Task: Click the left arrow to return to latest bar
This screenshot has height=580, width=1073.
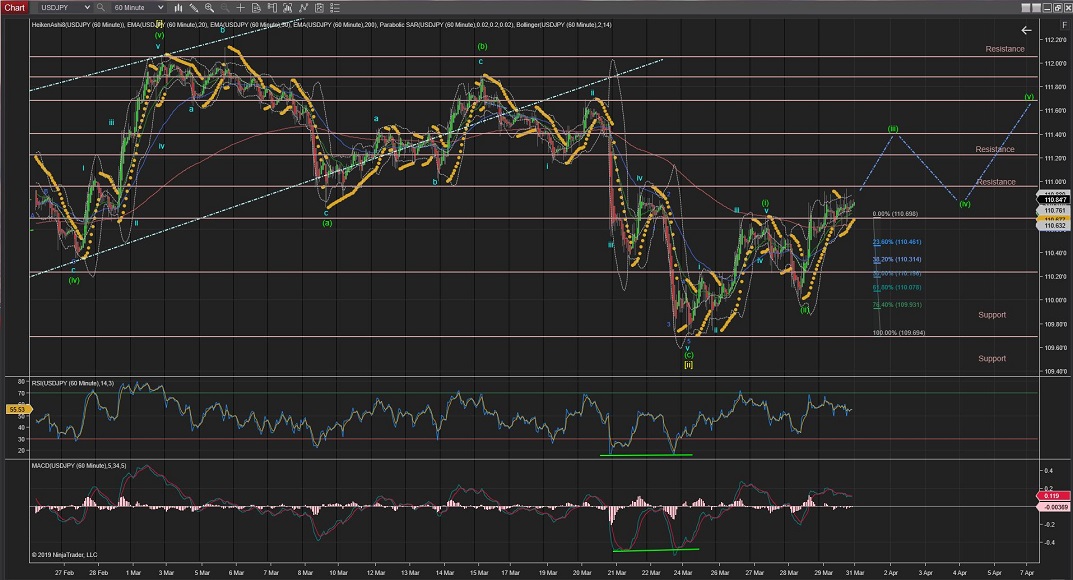Action: (x=1025, y=31)
